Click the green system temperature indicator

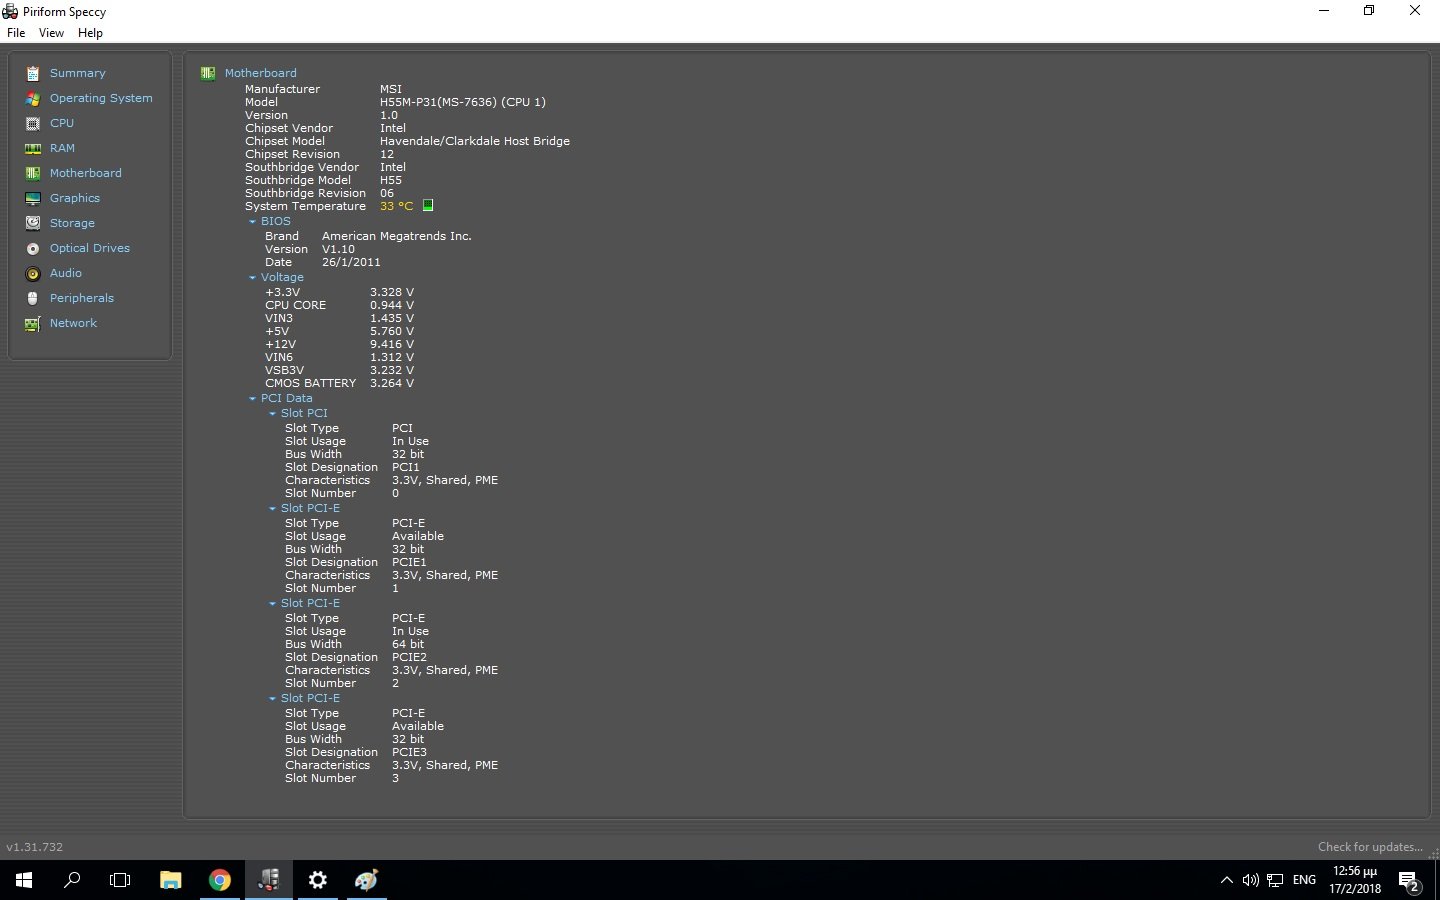[428, 205]
